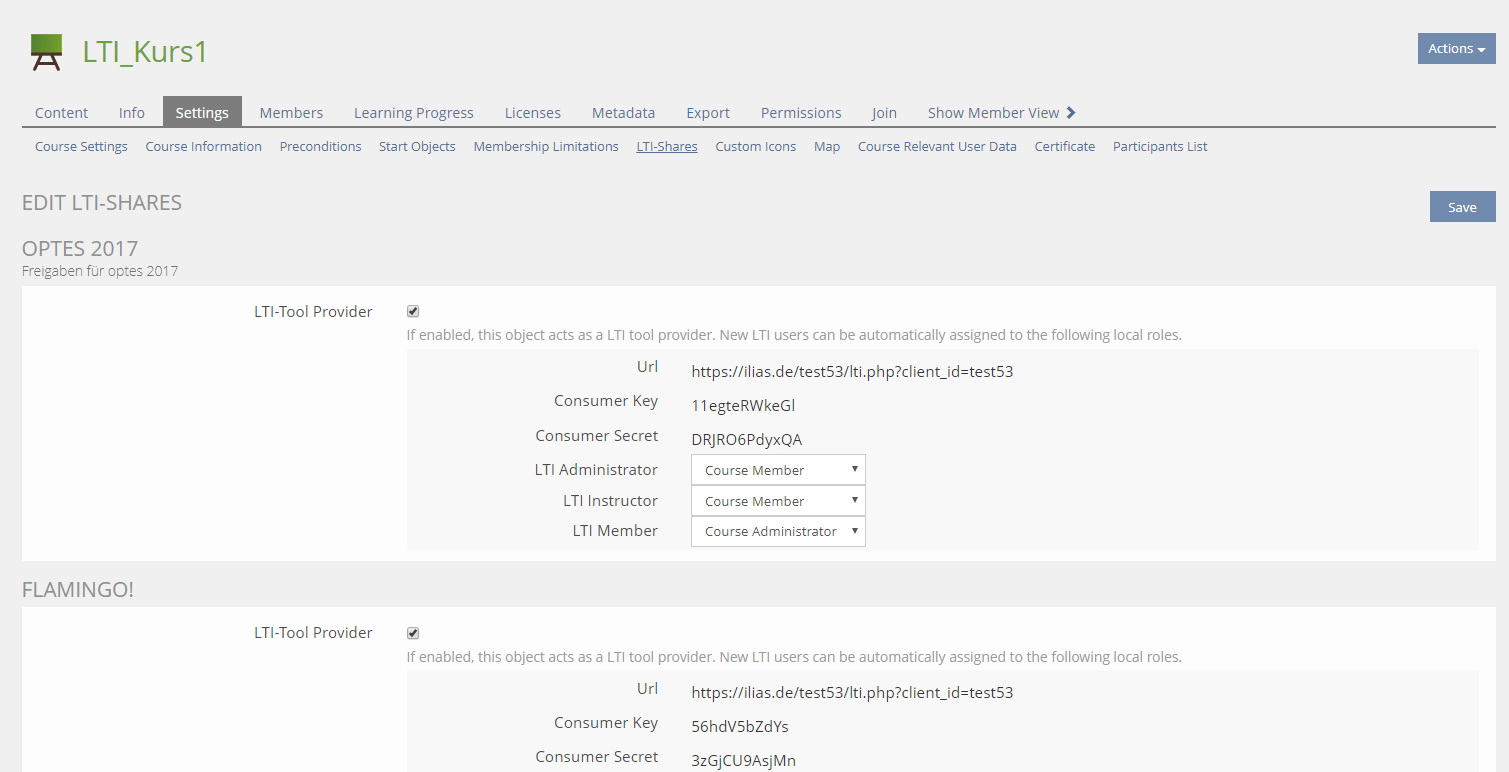Open the Membership Limitations sub-tab
Image resolution: width=1509 pixels, height=772 pixels.
(x=546, y=147)
